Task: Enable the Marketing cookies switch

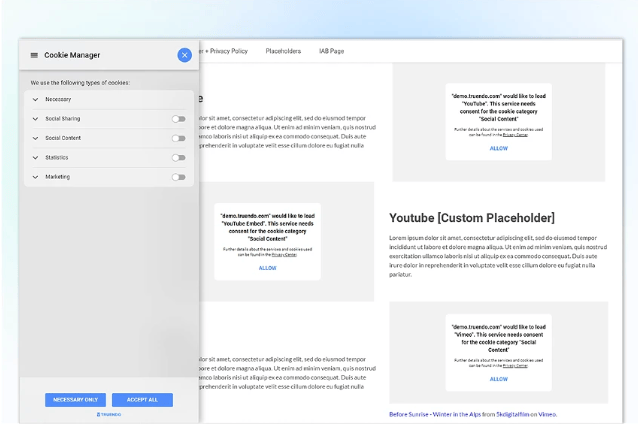Action: 178,177
